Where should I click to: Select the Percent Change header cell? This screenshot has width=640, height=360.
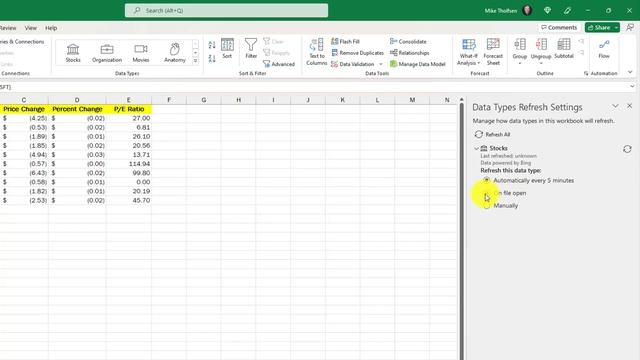[77, 109]
